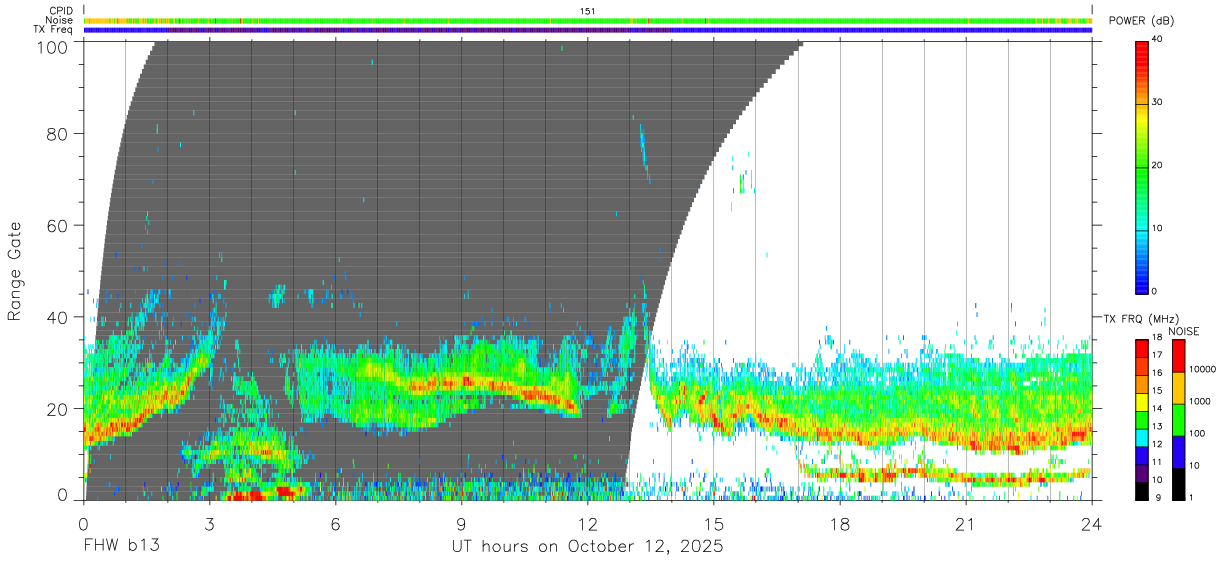Click the 100 tick on Range Gate axis
1228x567 pixels.
[x=54, y=46]
